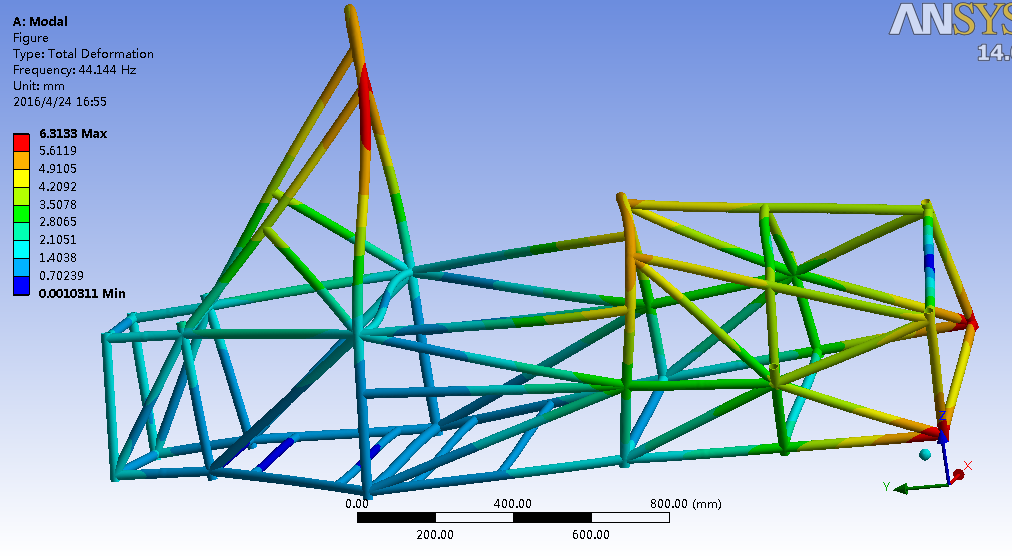1012x557 pixels.
Task: Click the 'Type: Total Deformation' label
Action: [83, 54]
